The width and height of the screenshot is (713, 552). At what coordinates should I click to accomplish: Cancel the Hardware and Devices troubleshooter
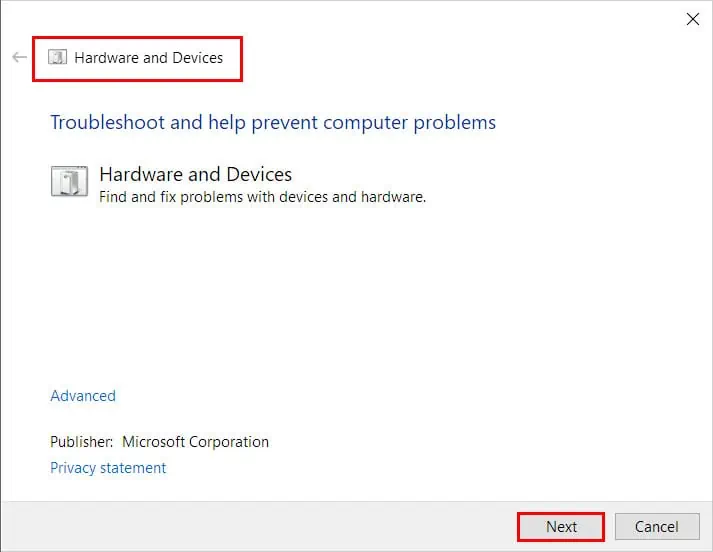click(x=657, y=527)
